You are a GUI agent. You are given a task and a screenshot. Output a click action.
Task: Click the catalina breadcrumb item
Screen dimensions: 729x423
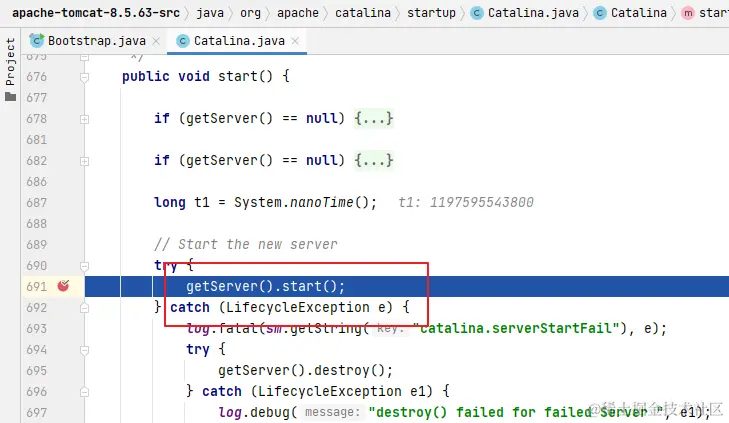[x=363, y=13]
